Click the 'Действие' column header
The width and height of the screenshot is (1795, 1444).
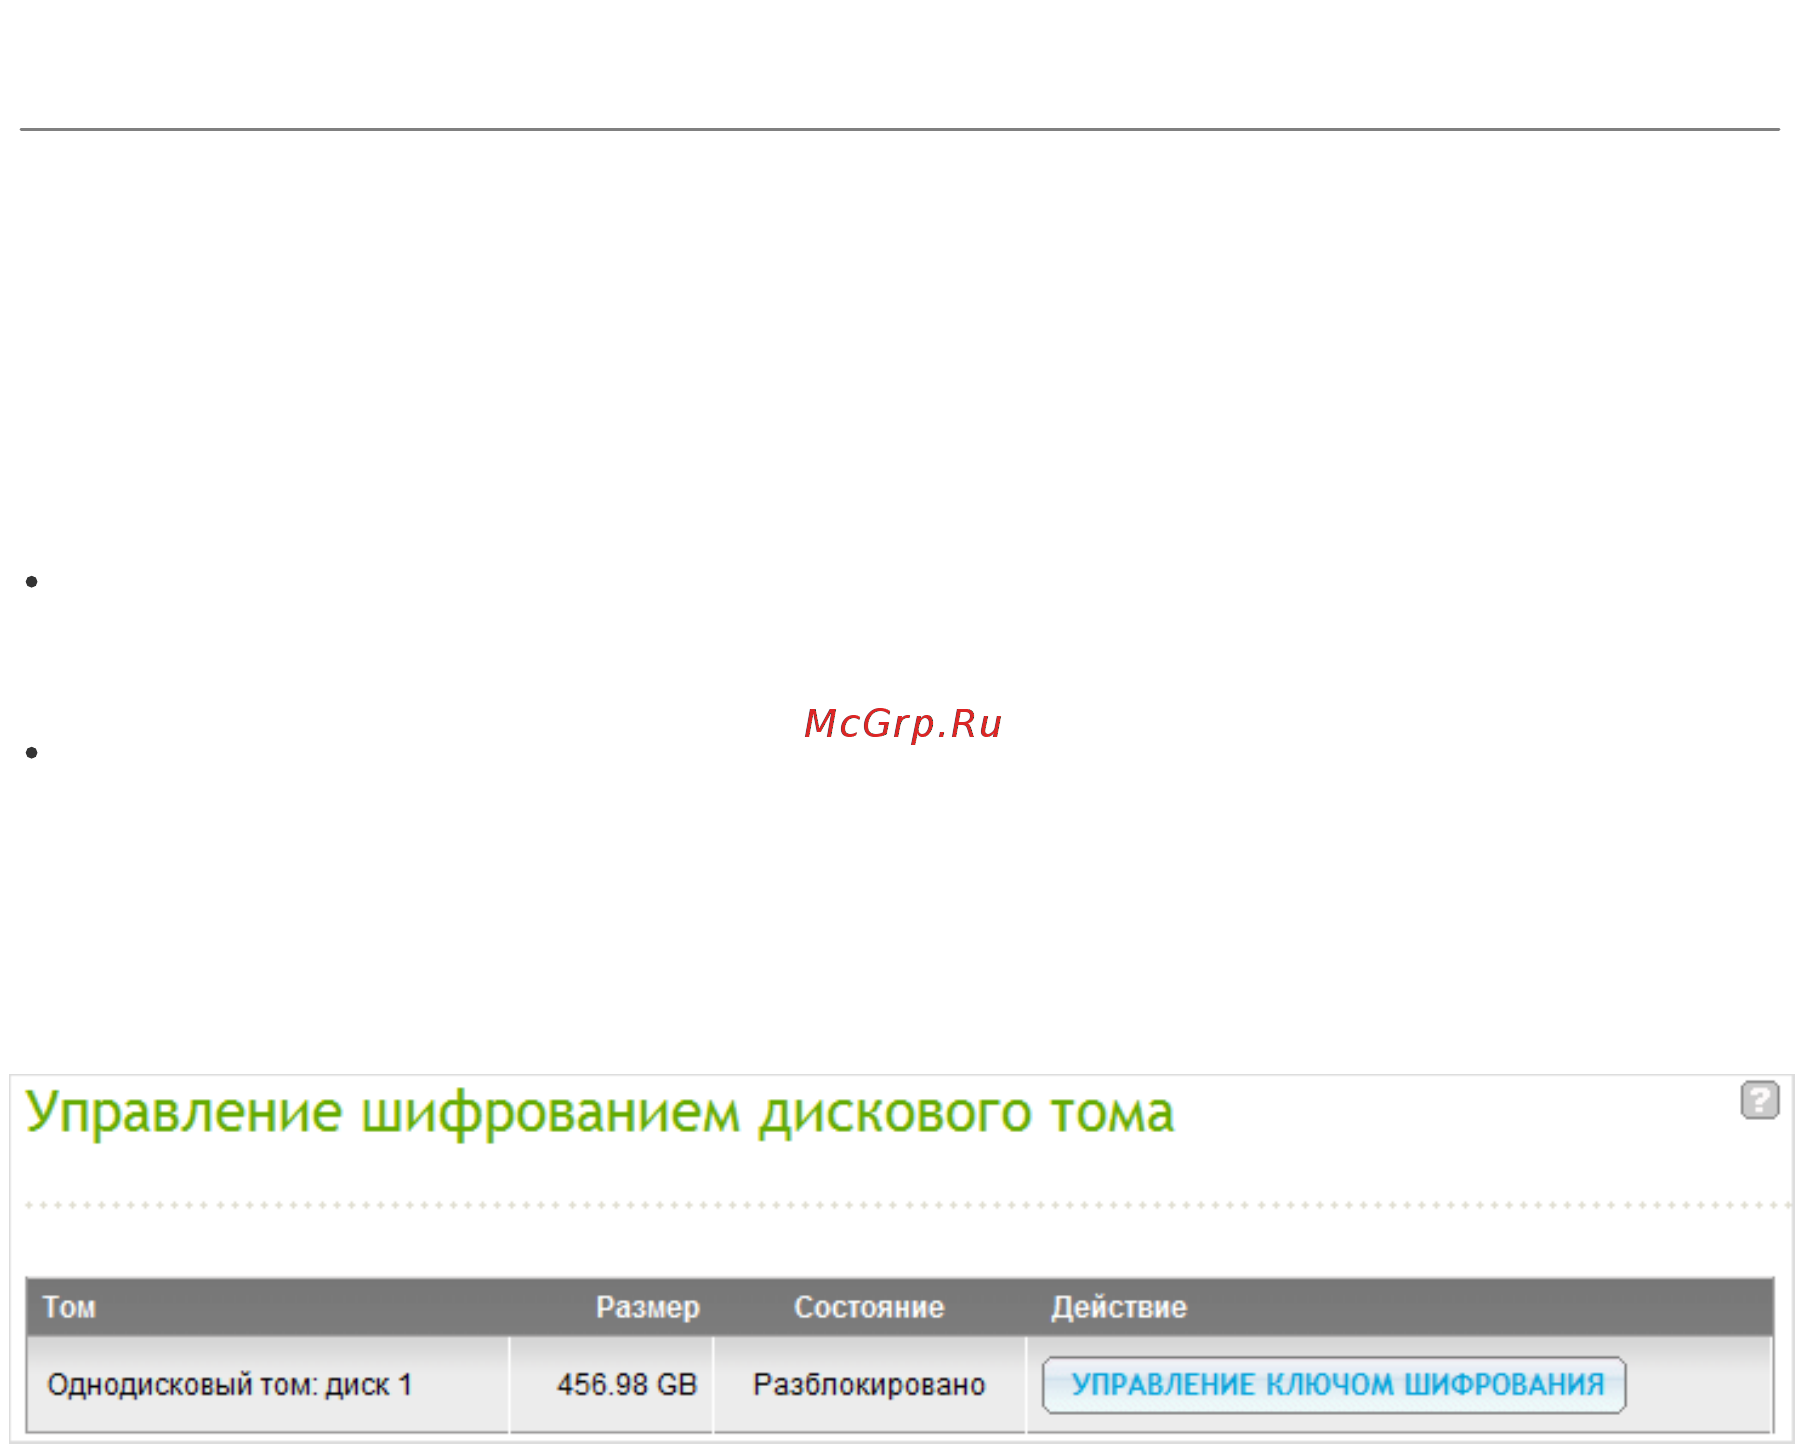pos(1119,1307)
